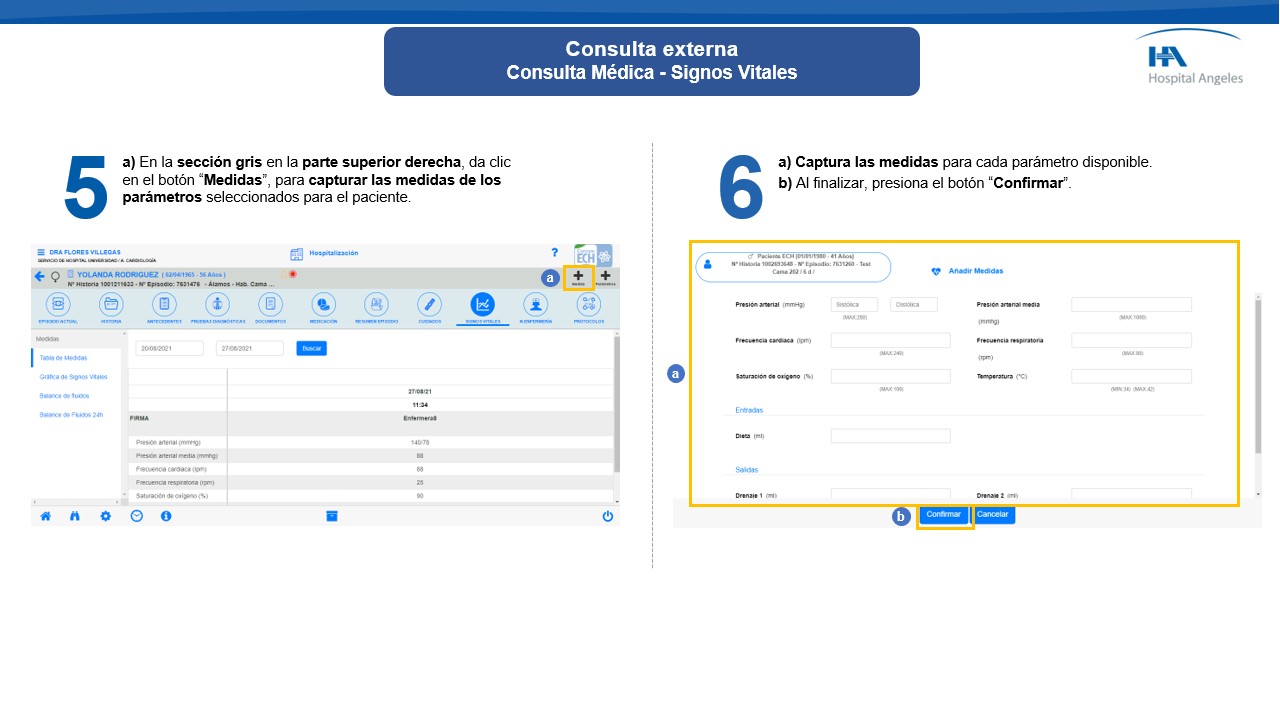
Task: Open the Protocolos section icon
Action: pos(589,304)
